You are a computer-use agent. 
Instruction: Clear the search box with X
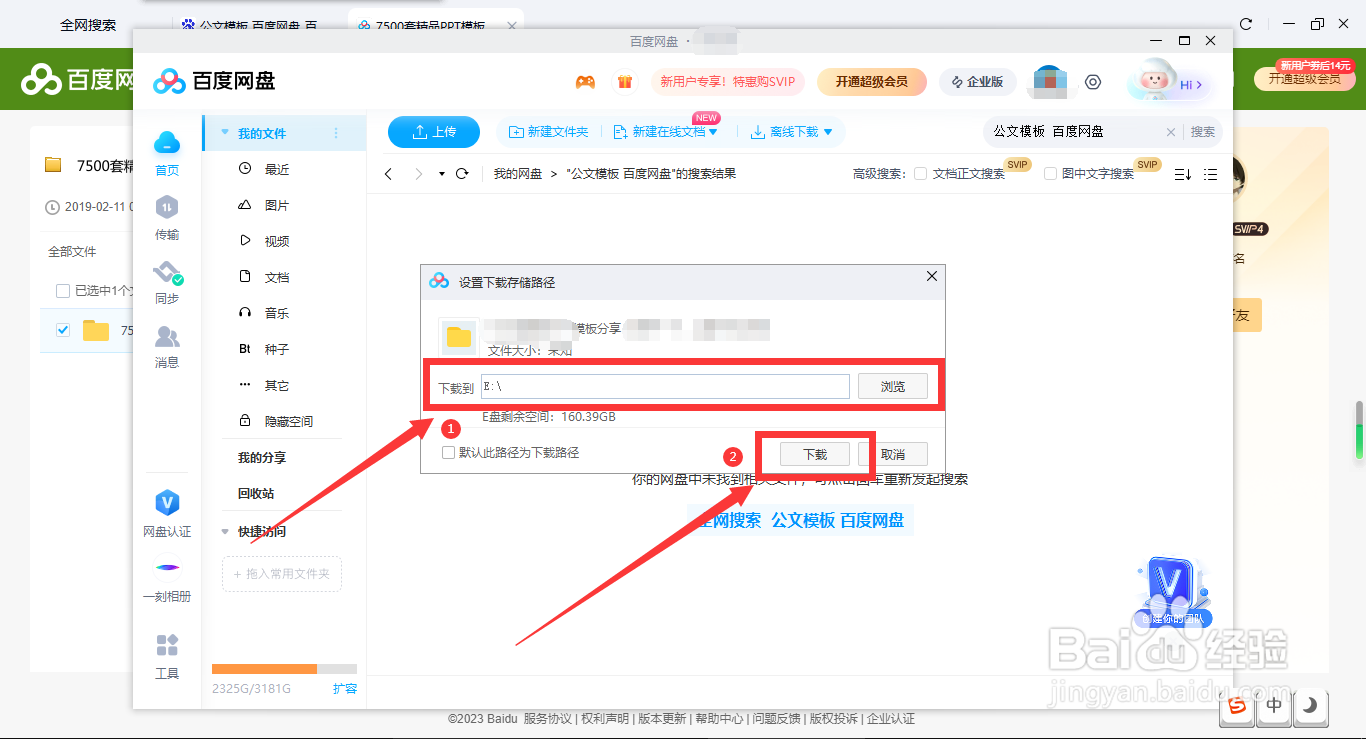click(x=1171, y=132)
